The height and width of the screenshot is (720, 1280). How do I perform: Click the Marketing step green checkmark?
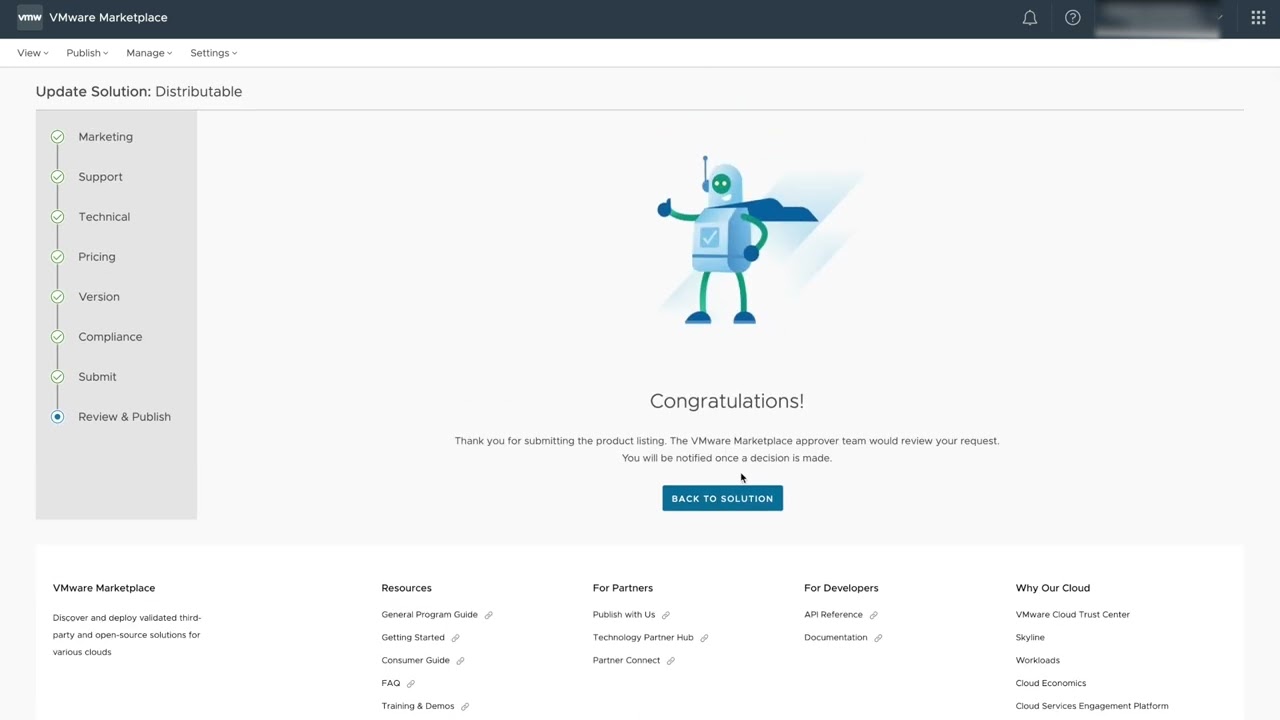pyautogui.click(x=57, y=137)
